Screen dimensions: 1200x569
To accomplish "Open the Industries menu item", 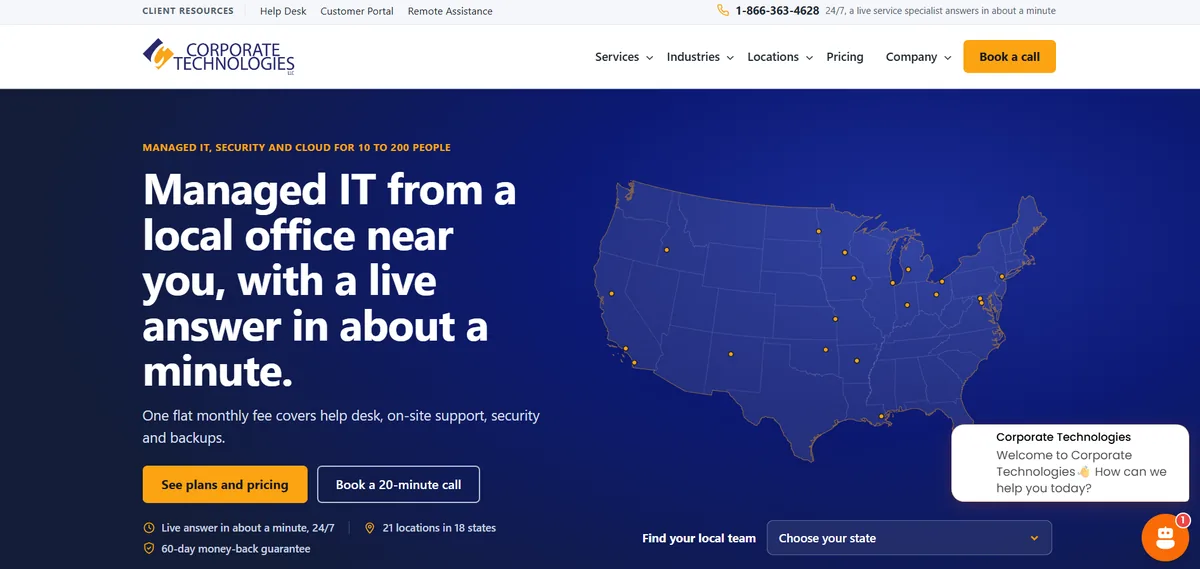I will [x=693, y=57].
